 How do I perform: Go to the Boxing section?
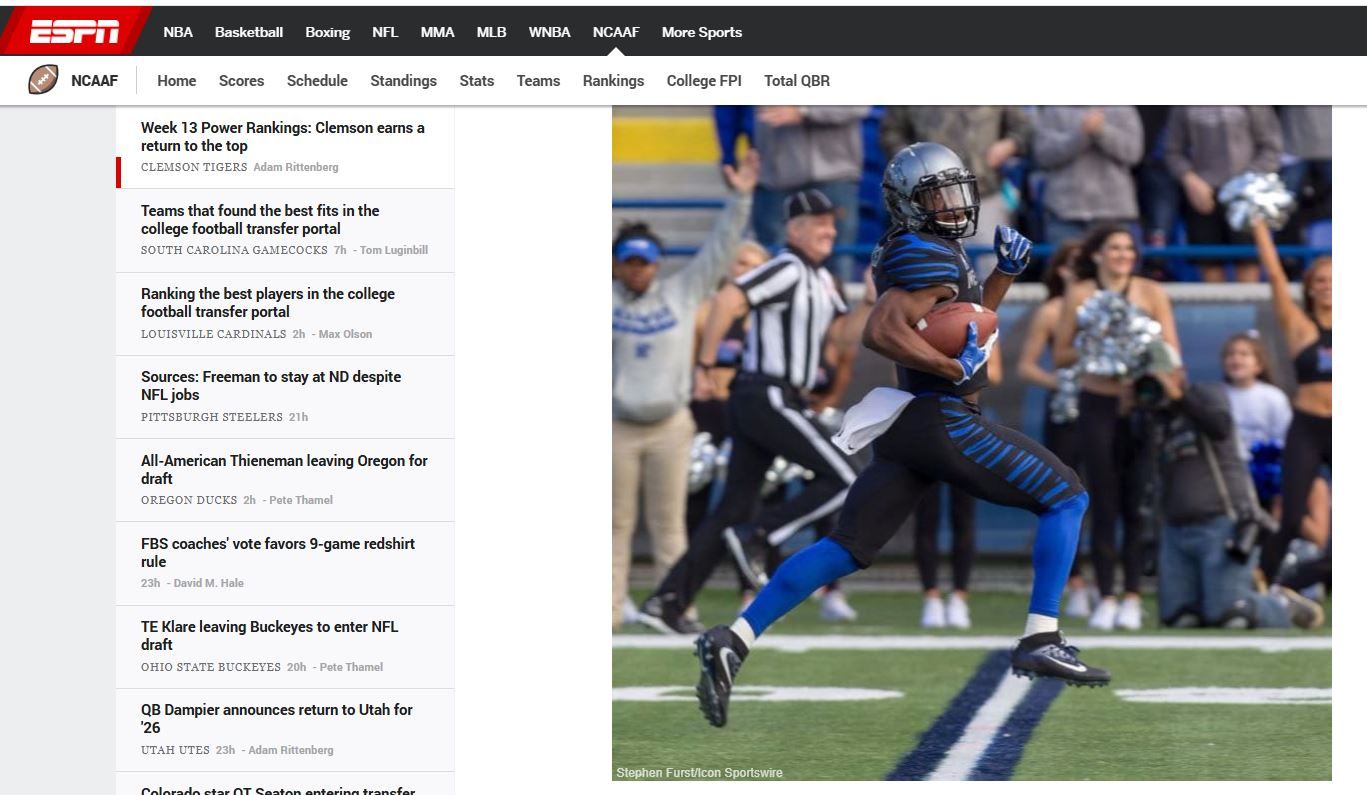[x=327, y=32]
